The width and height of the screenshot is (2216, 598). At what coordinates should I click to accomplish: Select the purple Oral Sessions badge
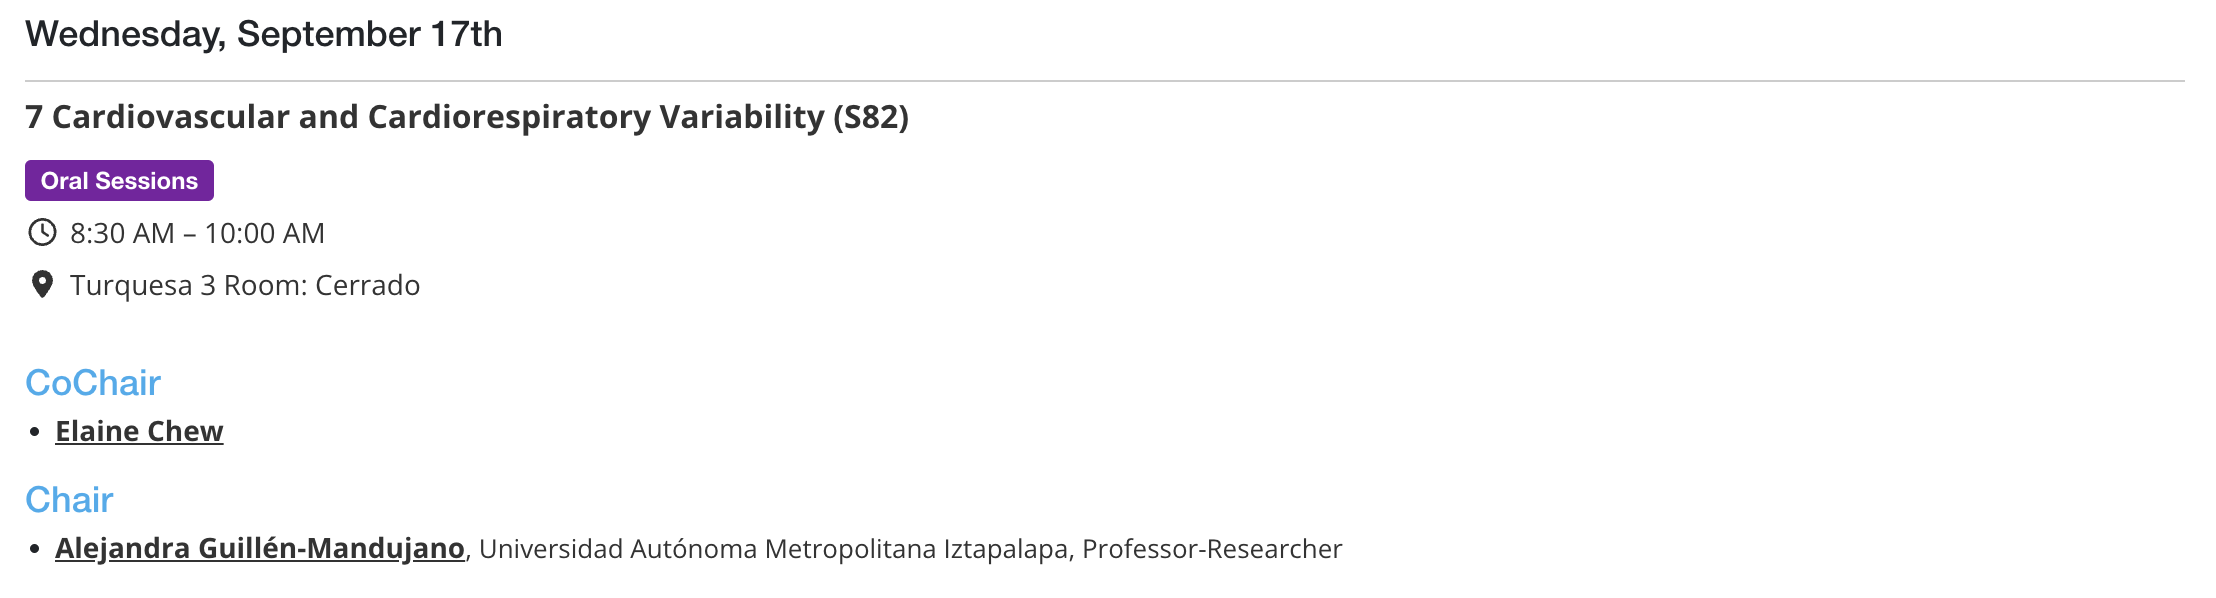click(119, 181)
